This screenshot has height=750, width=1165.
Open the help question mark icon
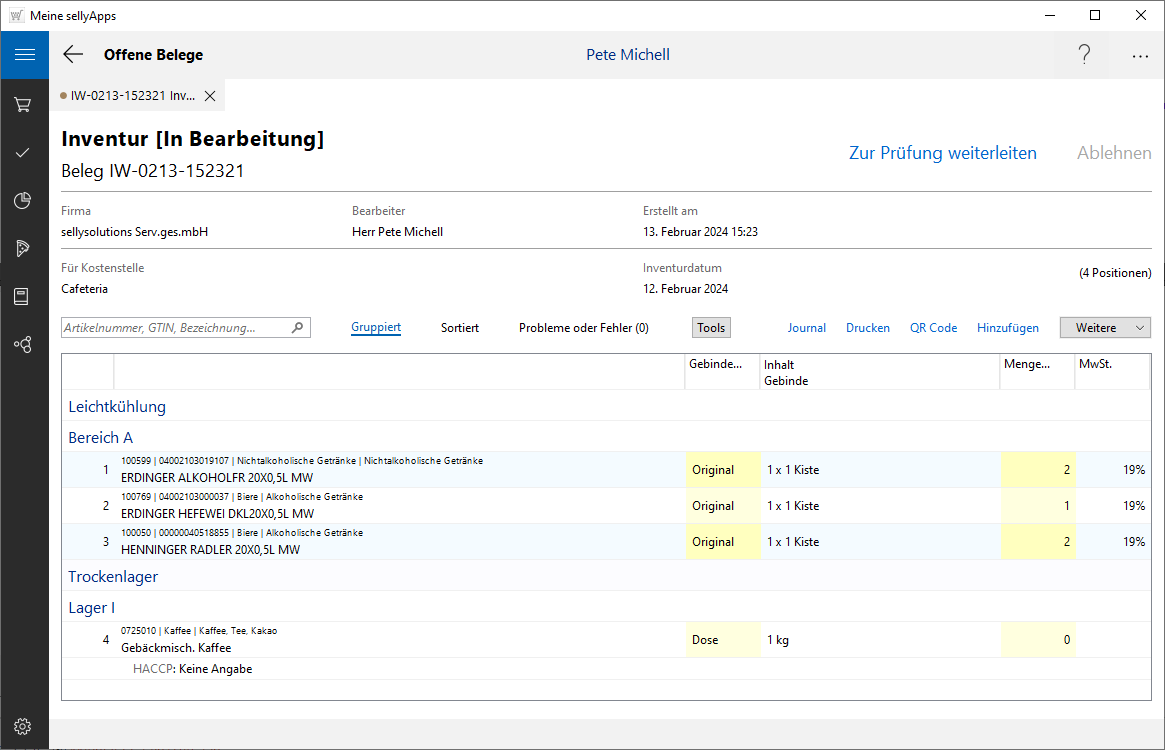pos(1084,55)
